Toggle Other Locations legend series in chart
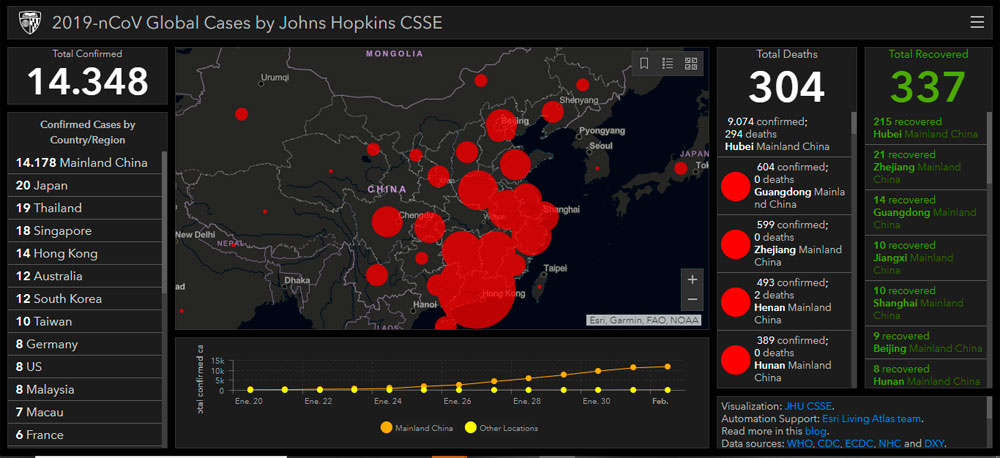This screenshot has width=1000, height=458. [x=501, y=428]
